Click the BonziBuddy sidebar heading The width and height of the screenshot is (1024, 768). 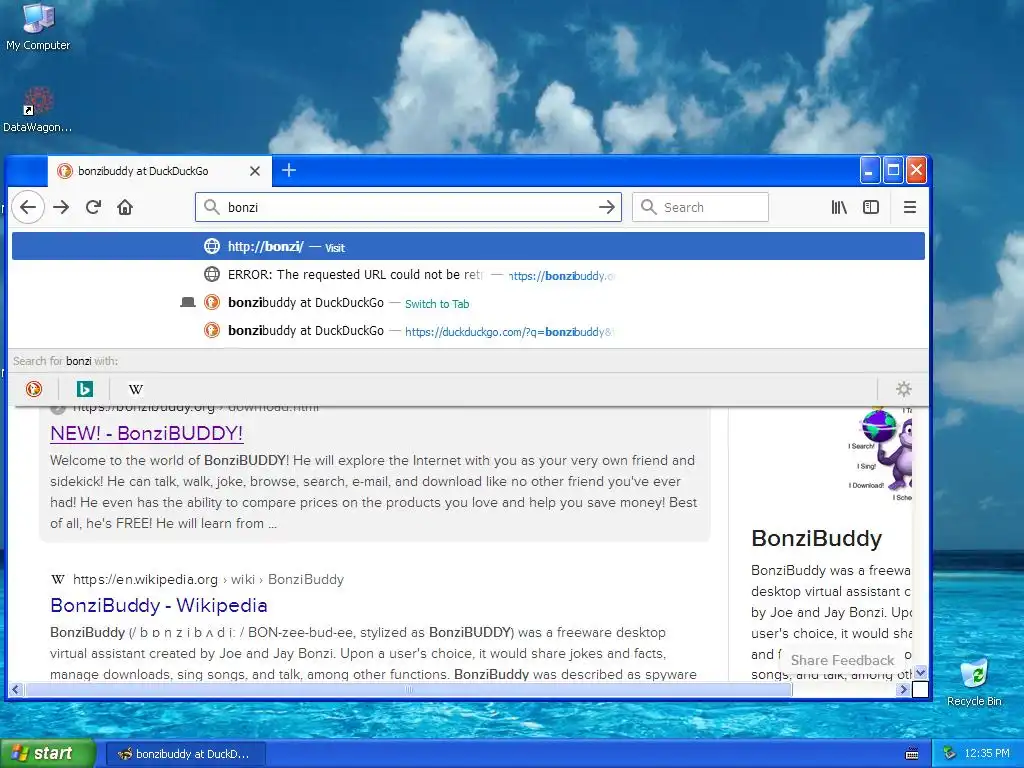pyautogui.click(x=816, y=539)
